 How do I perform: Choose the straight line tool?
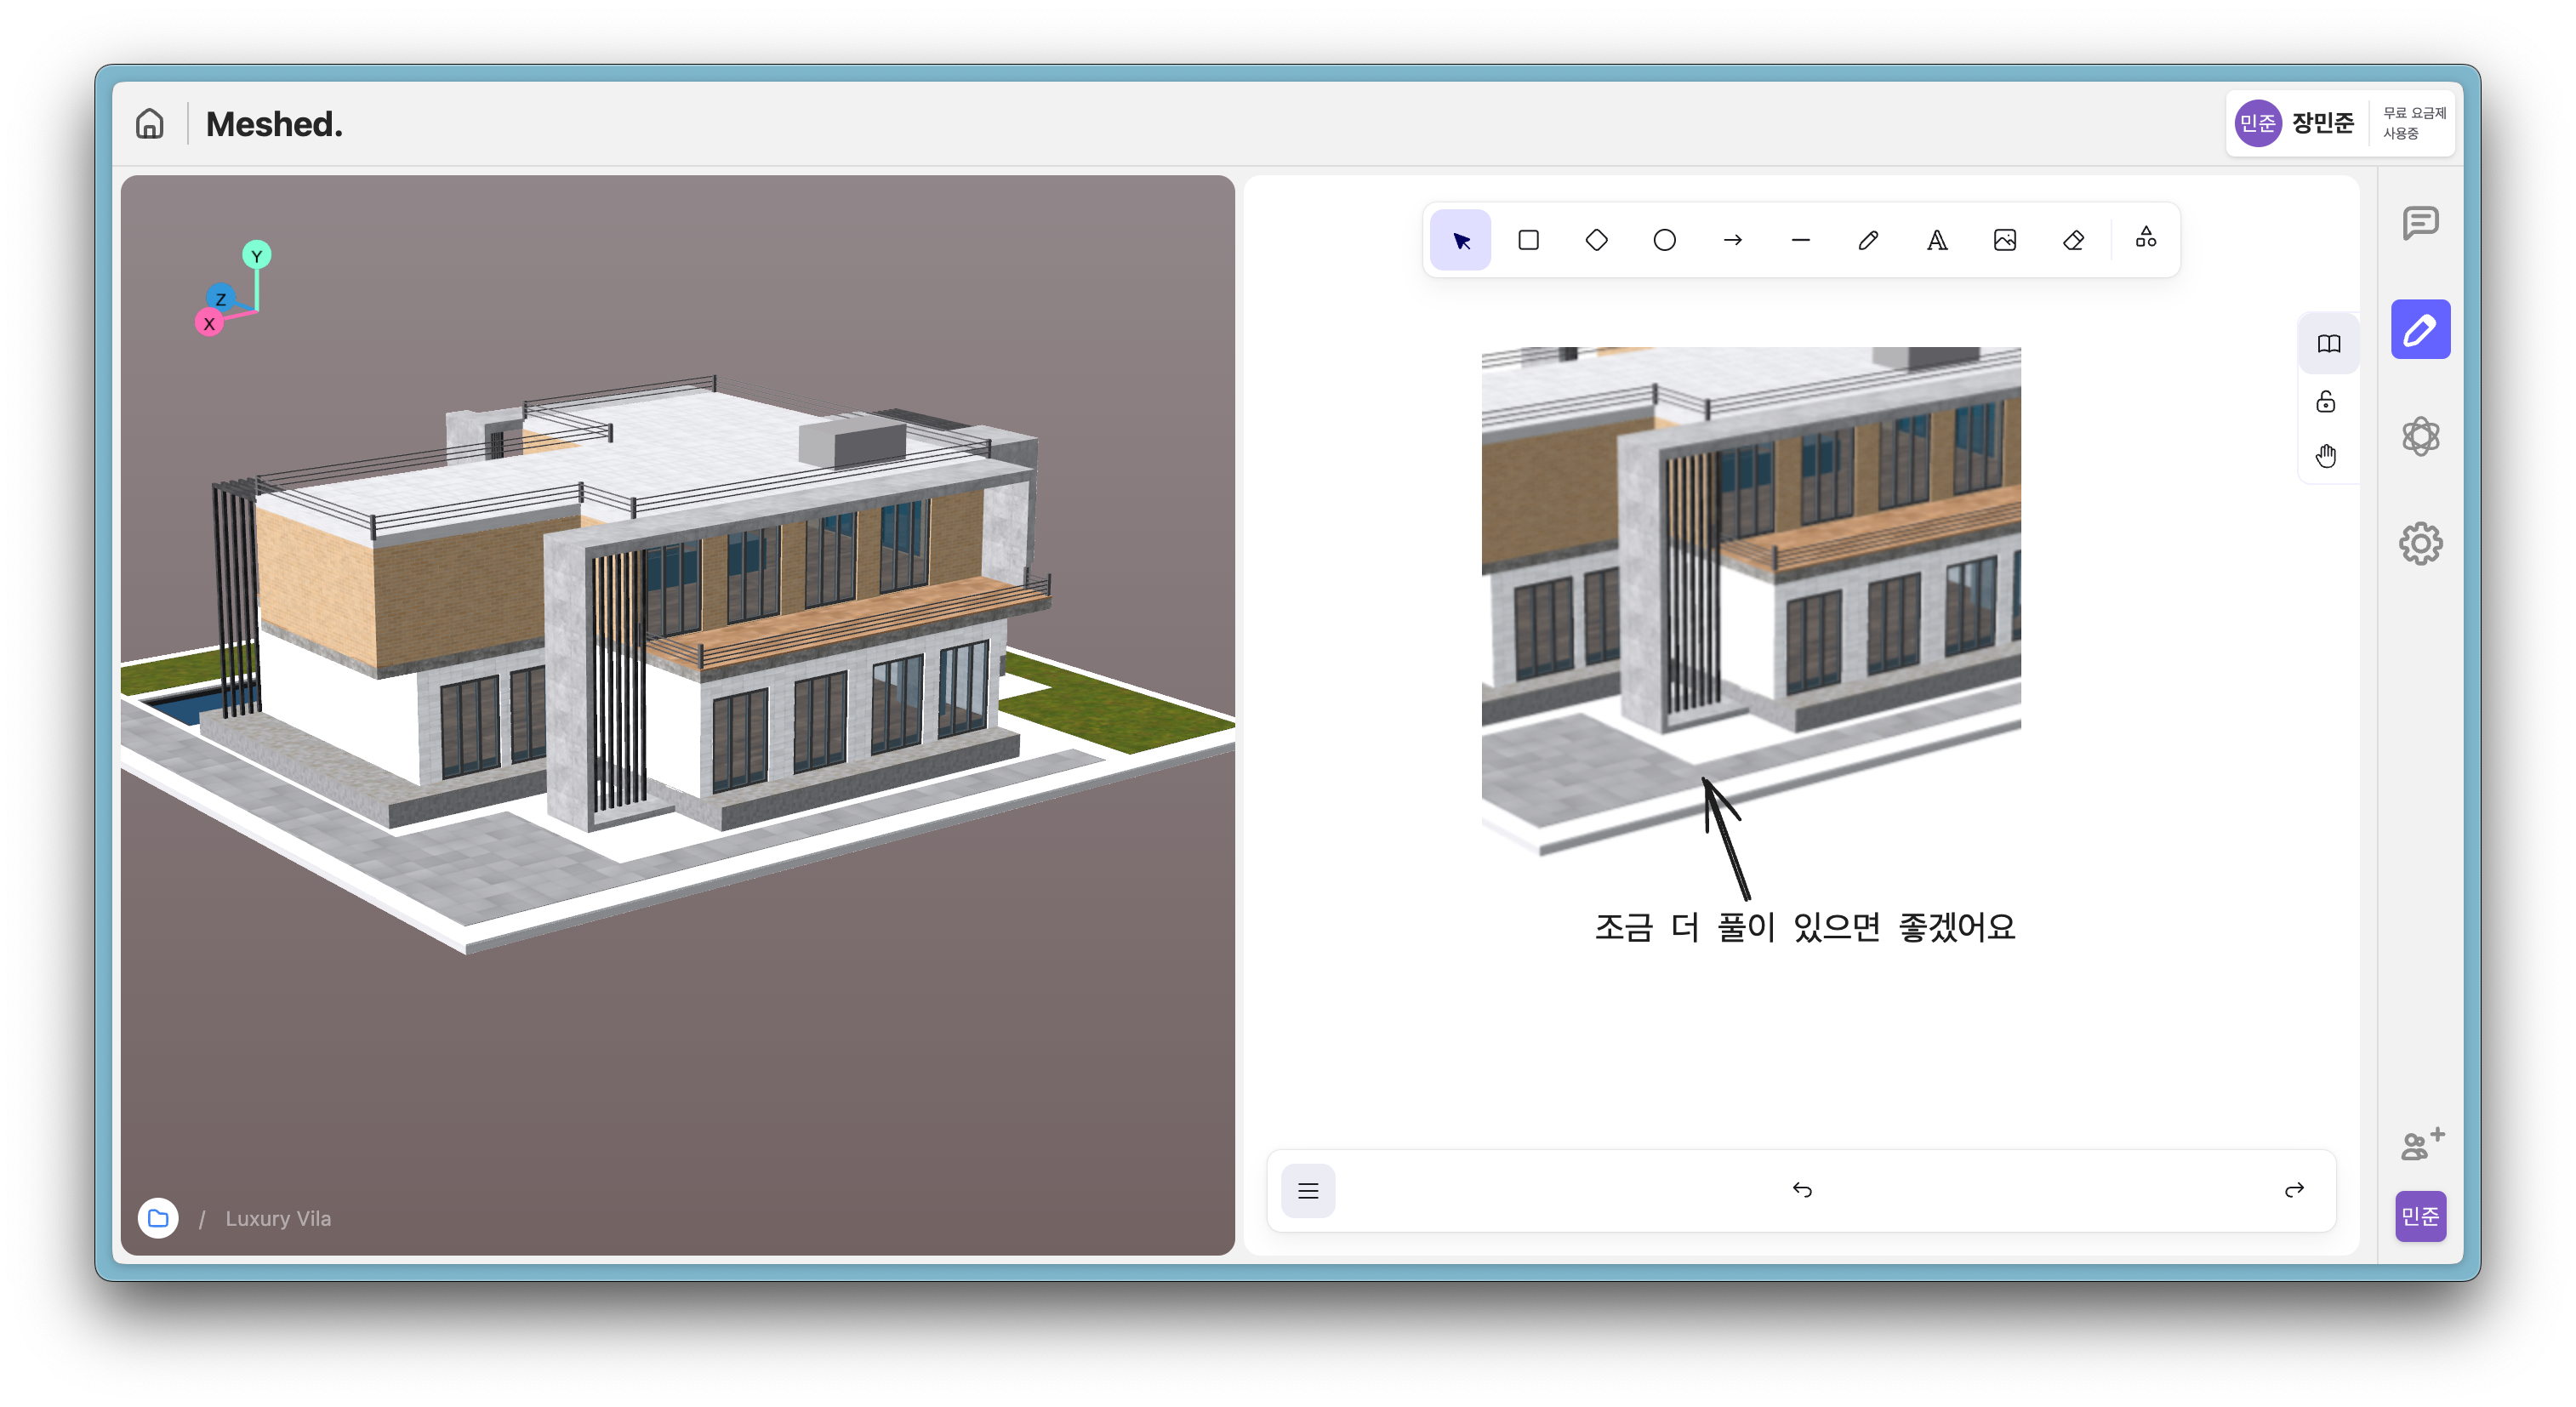point(1800,240)
